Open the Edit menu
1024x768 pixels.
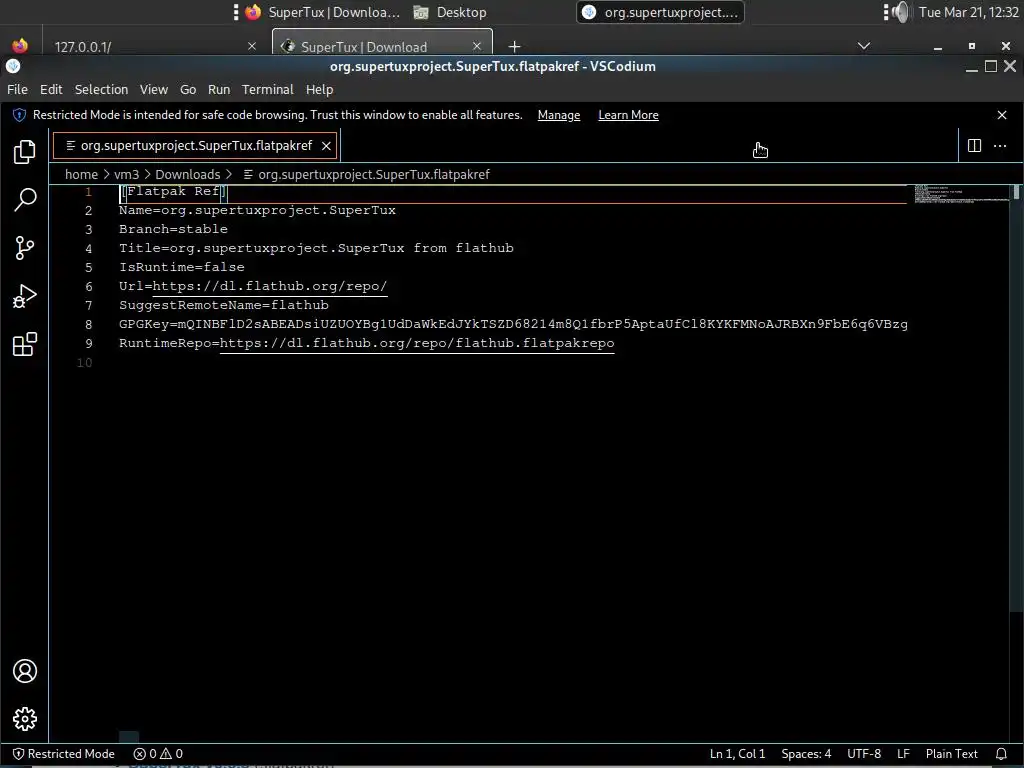tap(51, 89)
